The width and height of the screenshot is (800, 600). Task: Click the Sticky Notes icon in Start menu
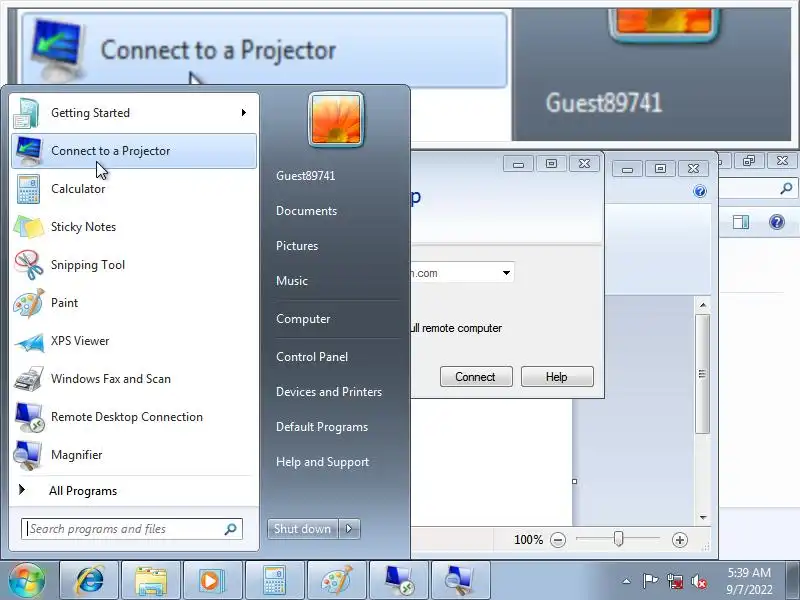pyautogui.click(x=29, y=227)
